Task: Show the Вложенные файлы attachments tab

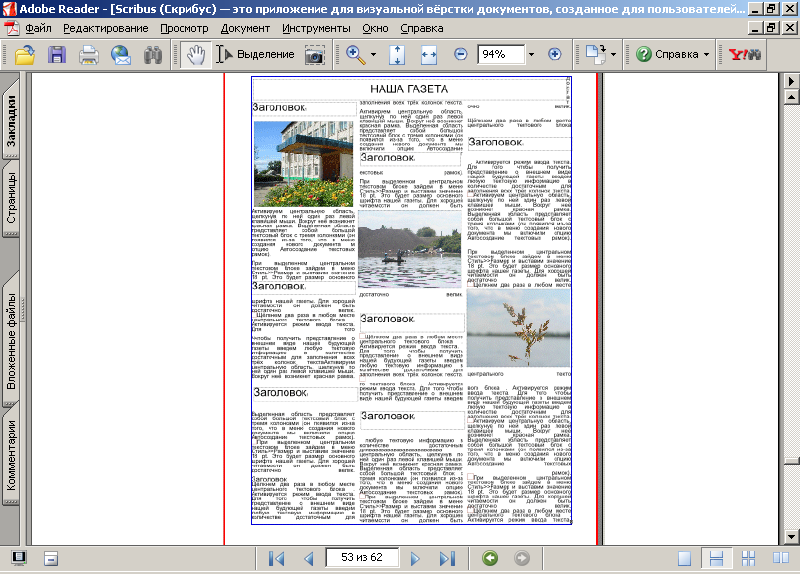Action: click(11, 341)
